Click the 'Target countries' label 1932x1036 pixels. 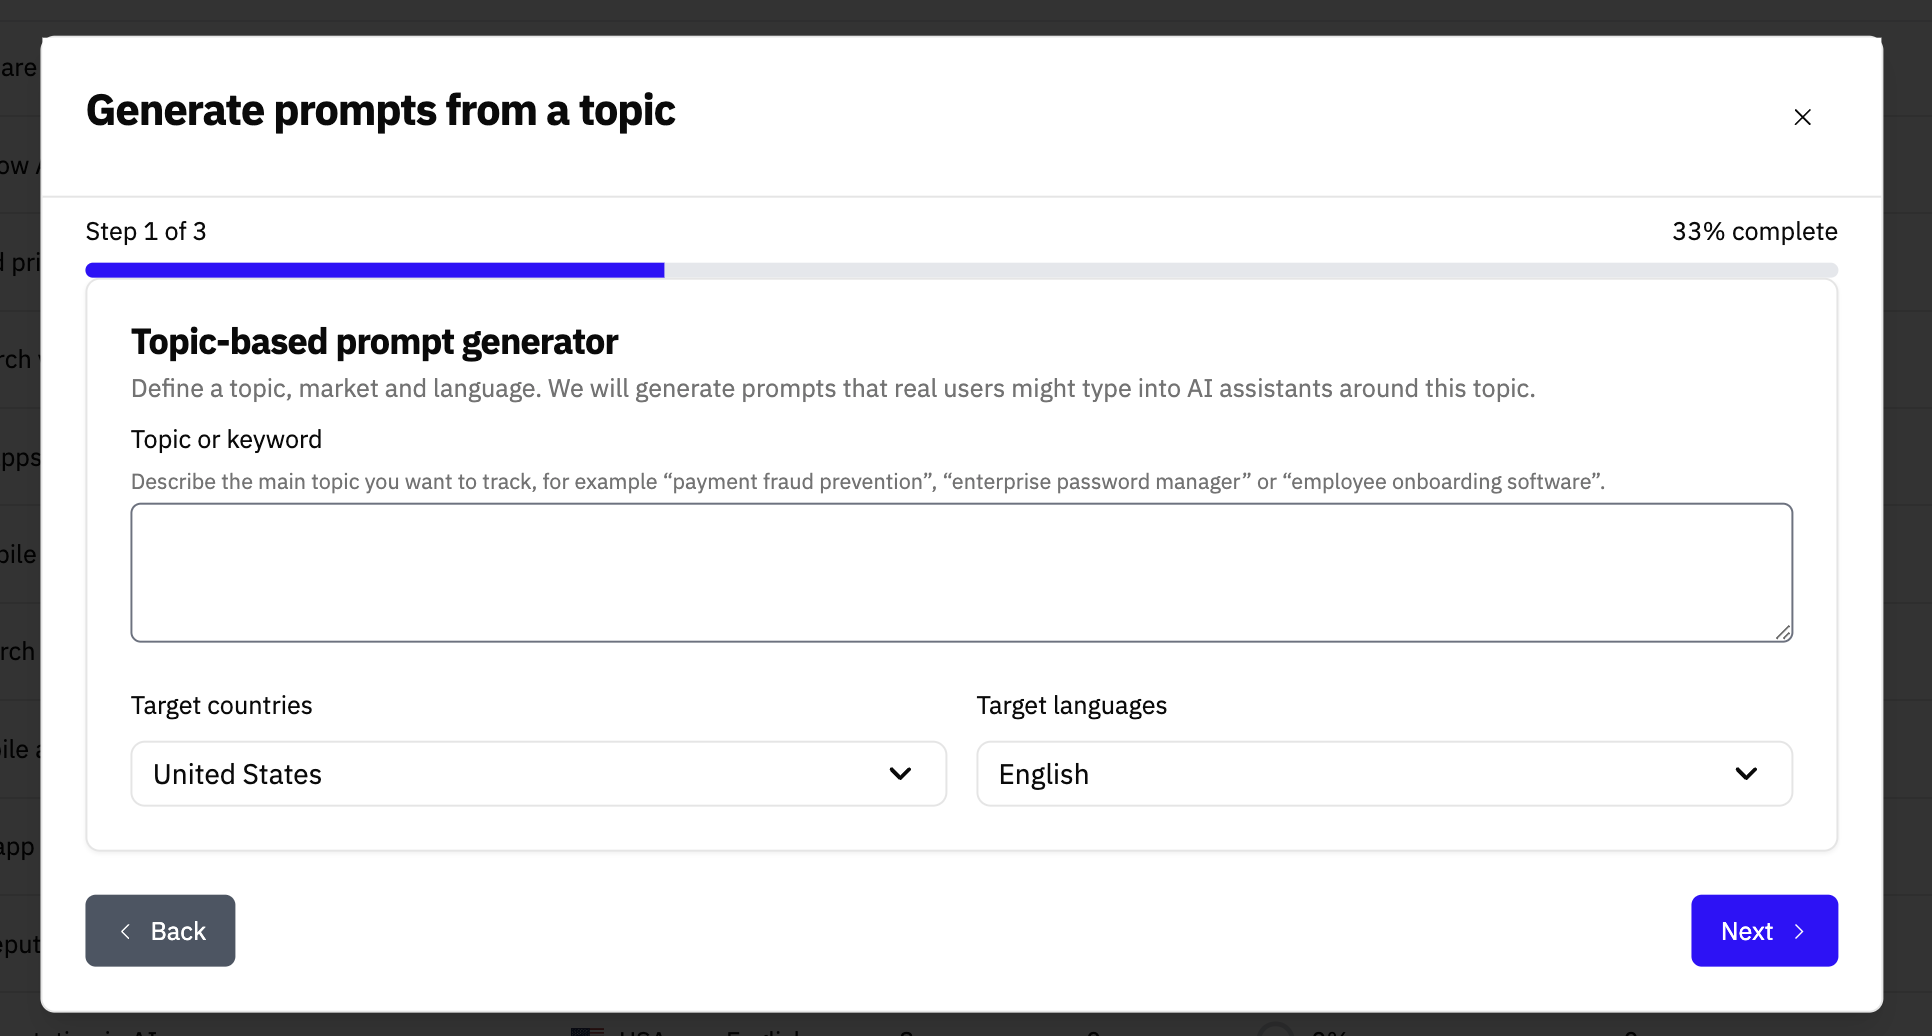[221, 705]
